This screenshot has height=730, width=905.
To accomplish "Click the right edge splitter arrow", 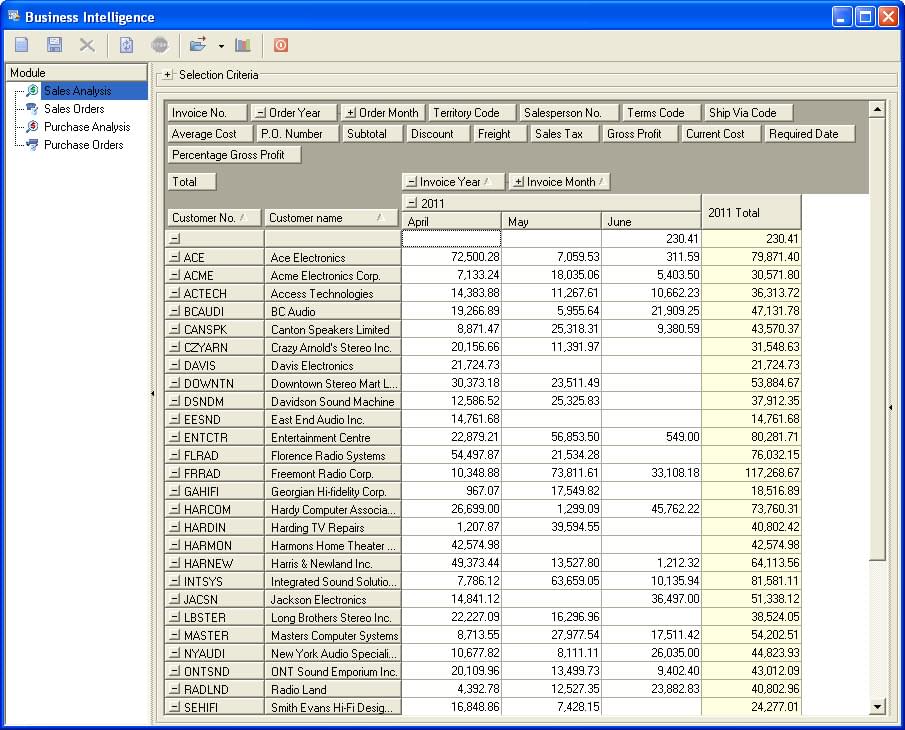I will tap(891, 407).
